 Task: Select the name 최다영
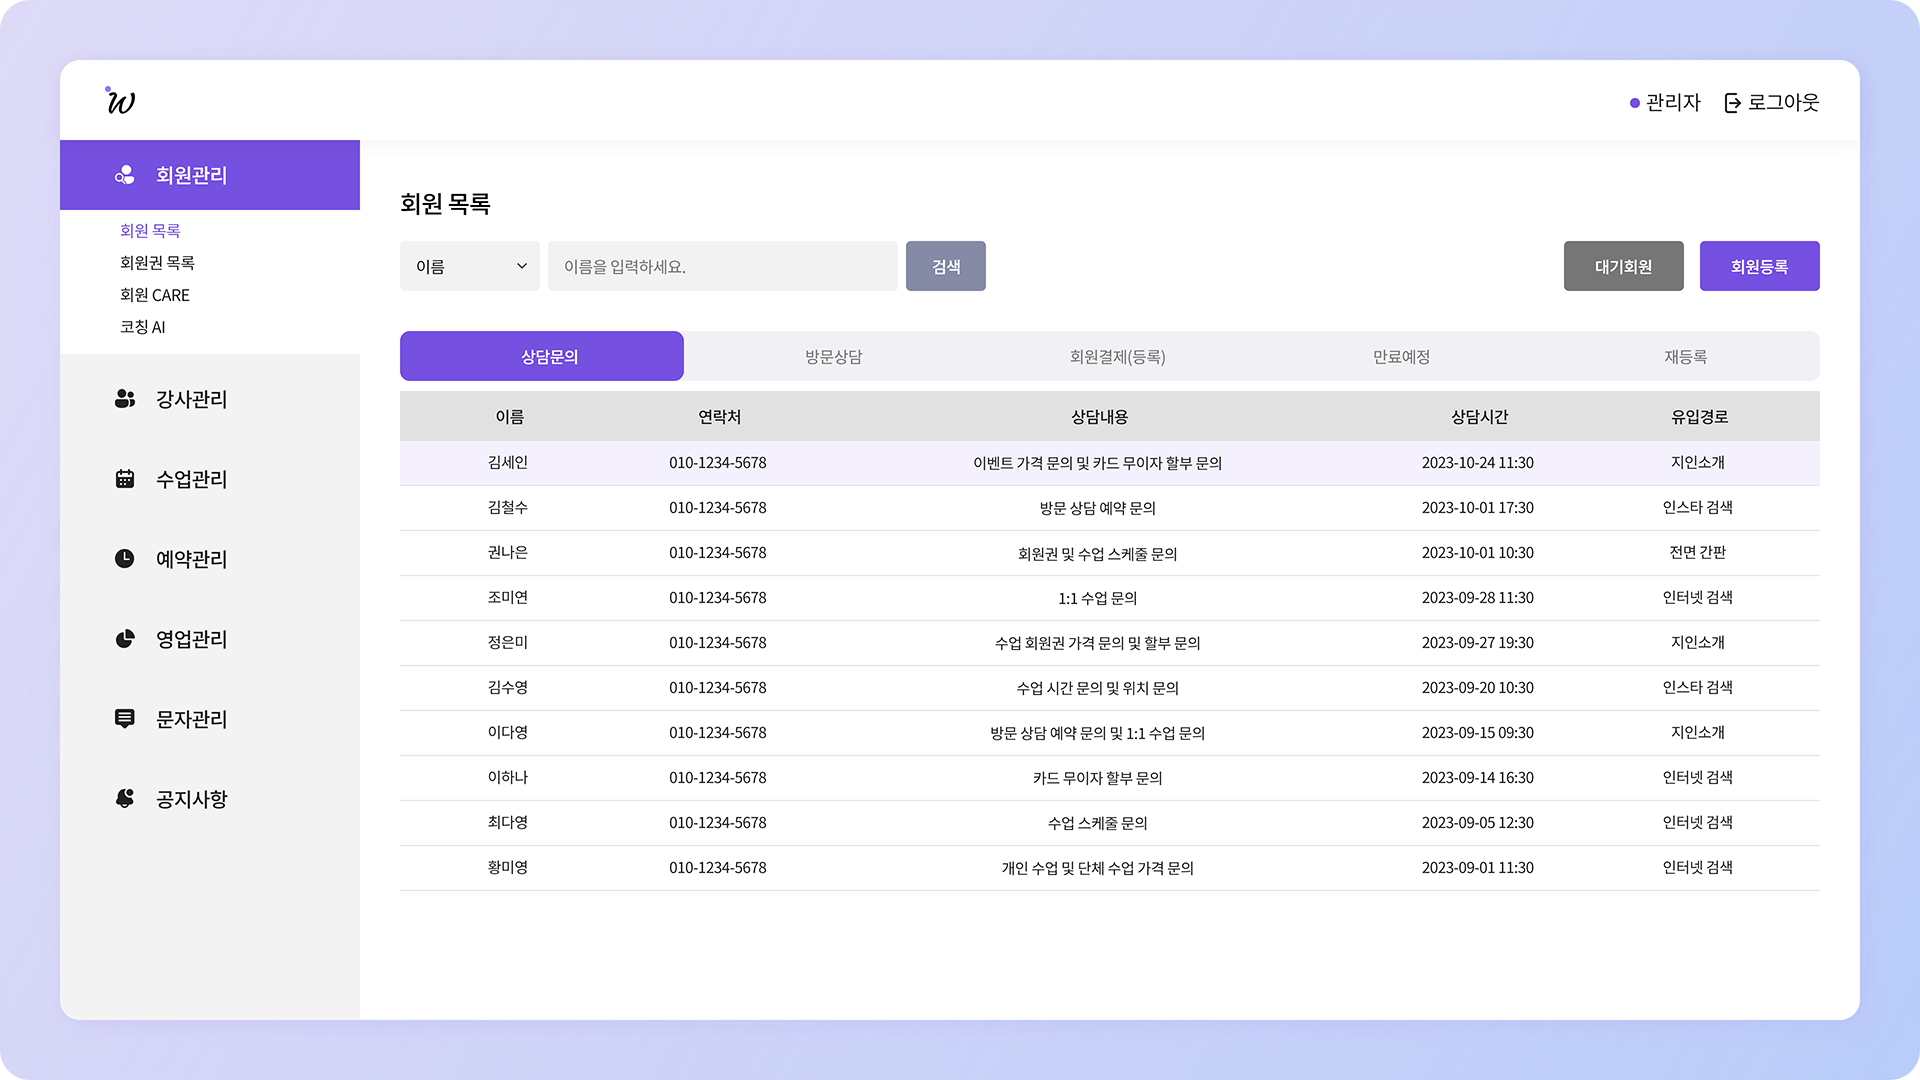tap(508, 823)
